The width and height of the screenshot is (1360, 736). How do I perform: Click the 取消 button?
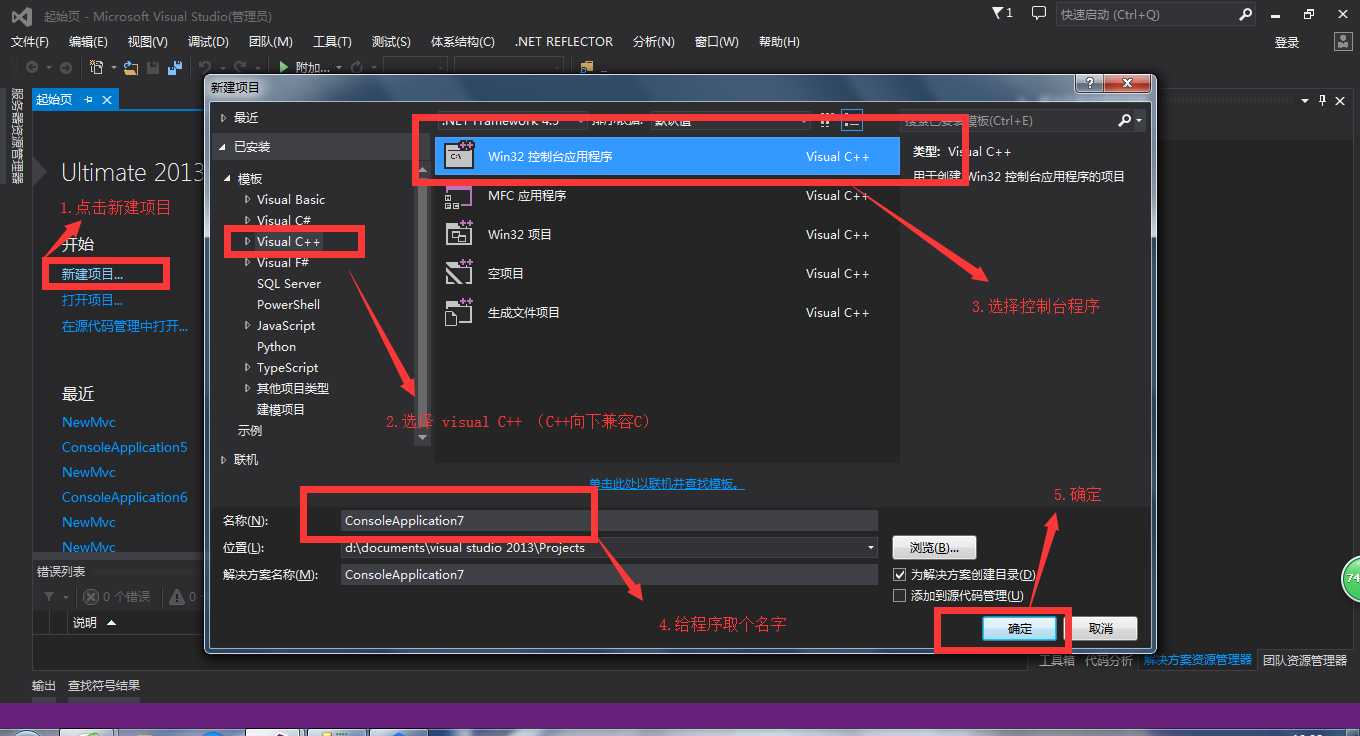pos(1100,629)
